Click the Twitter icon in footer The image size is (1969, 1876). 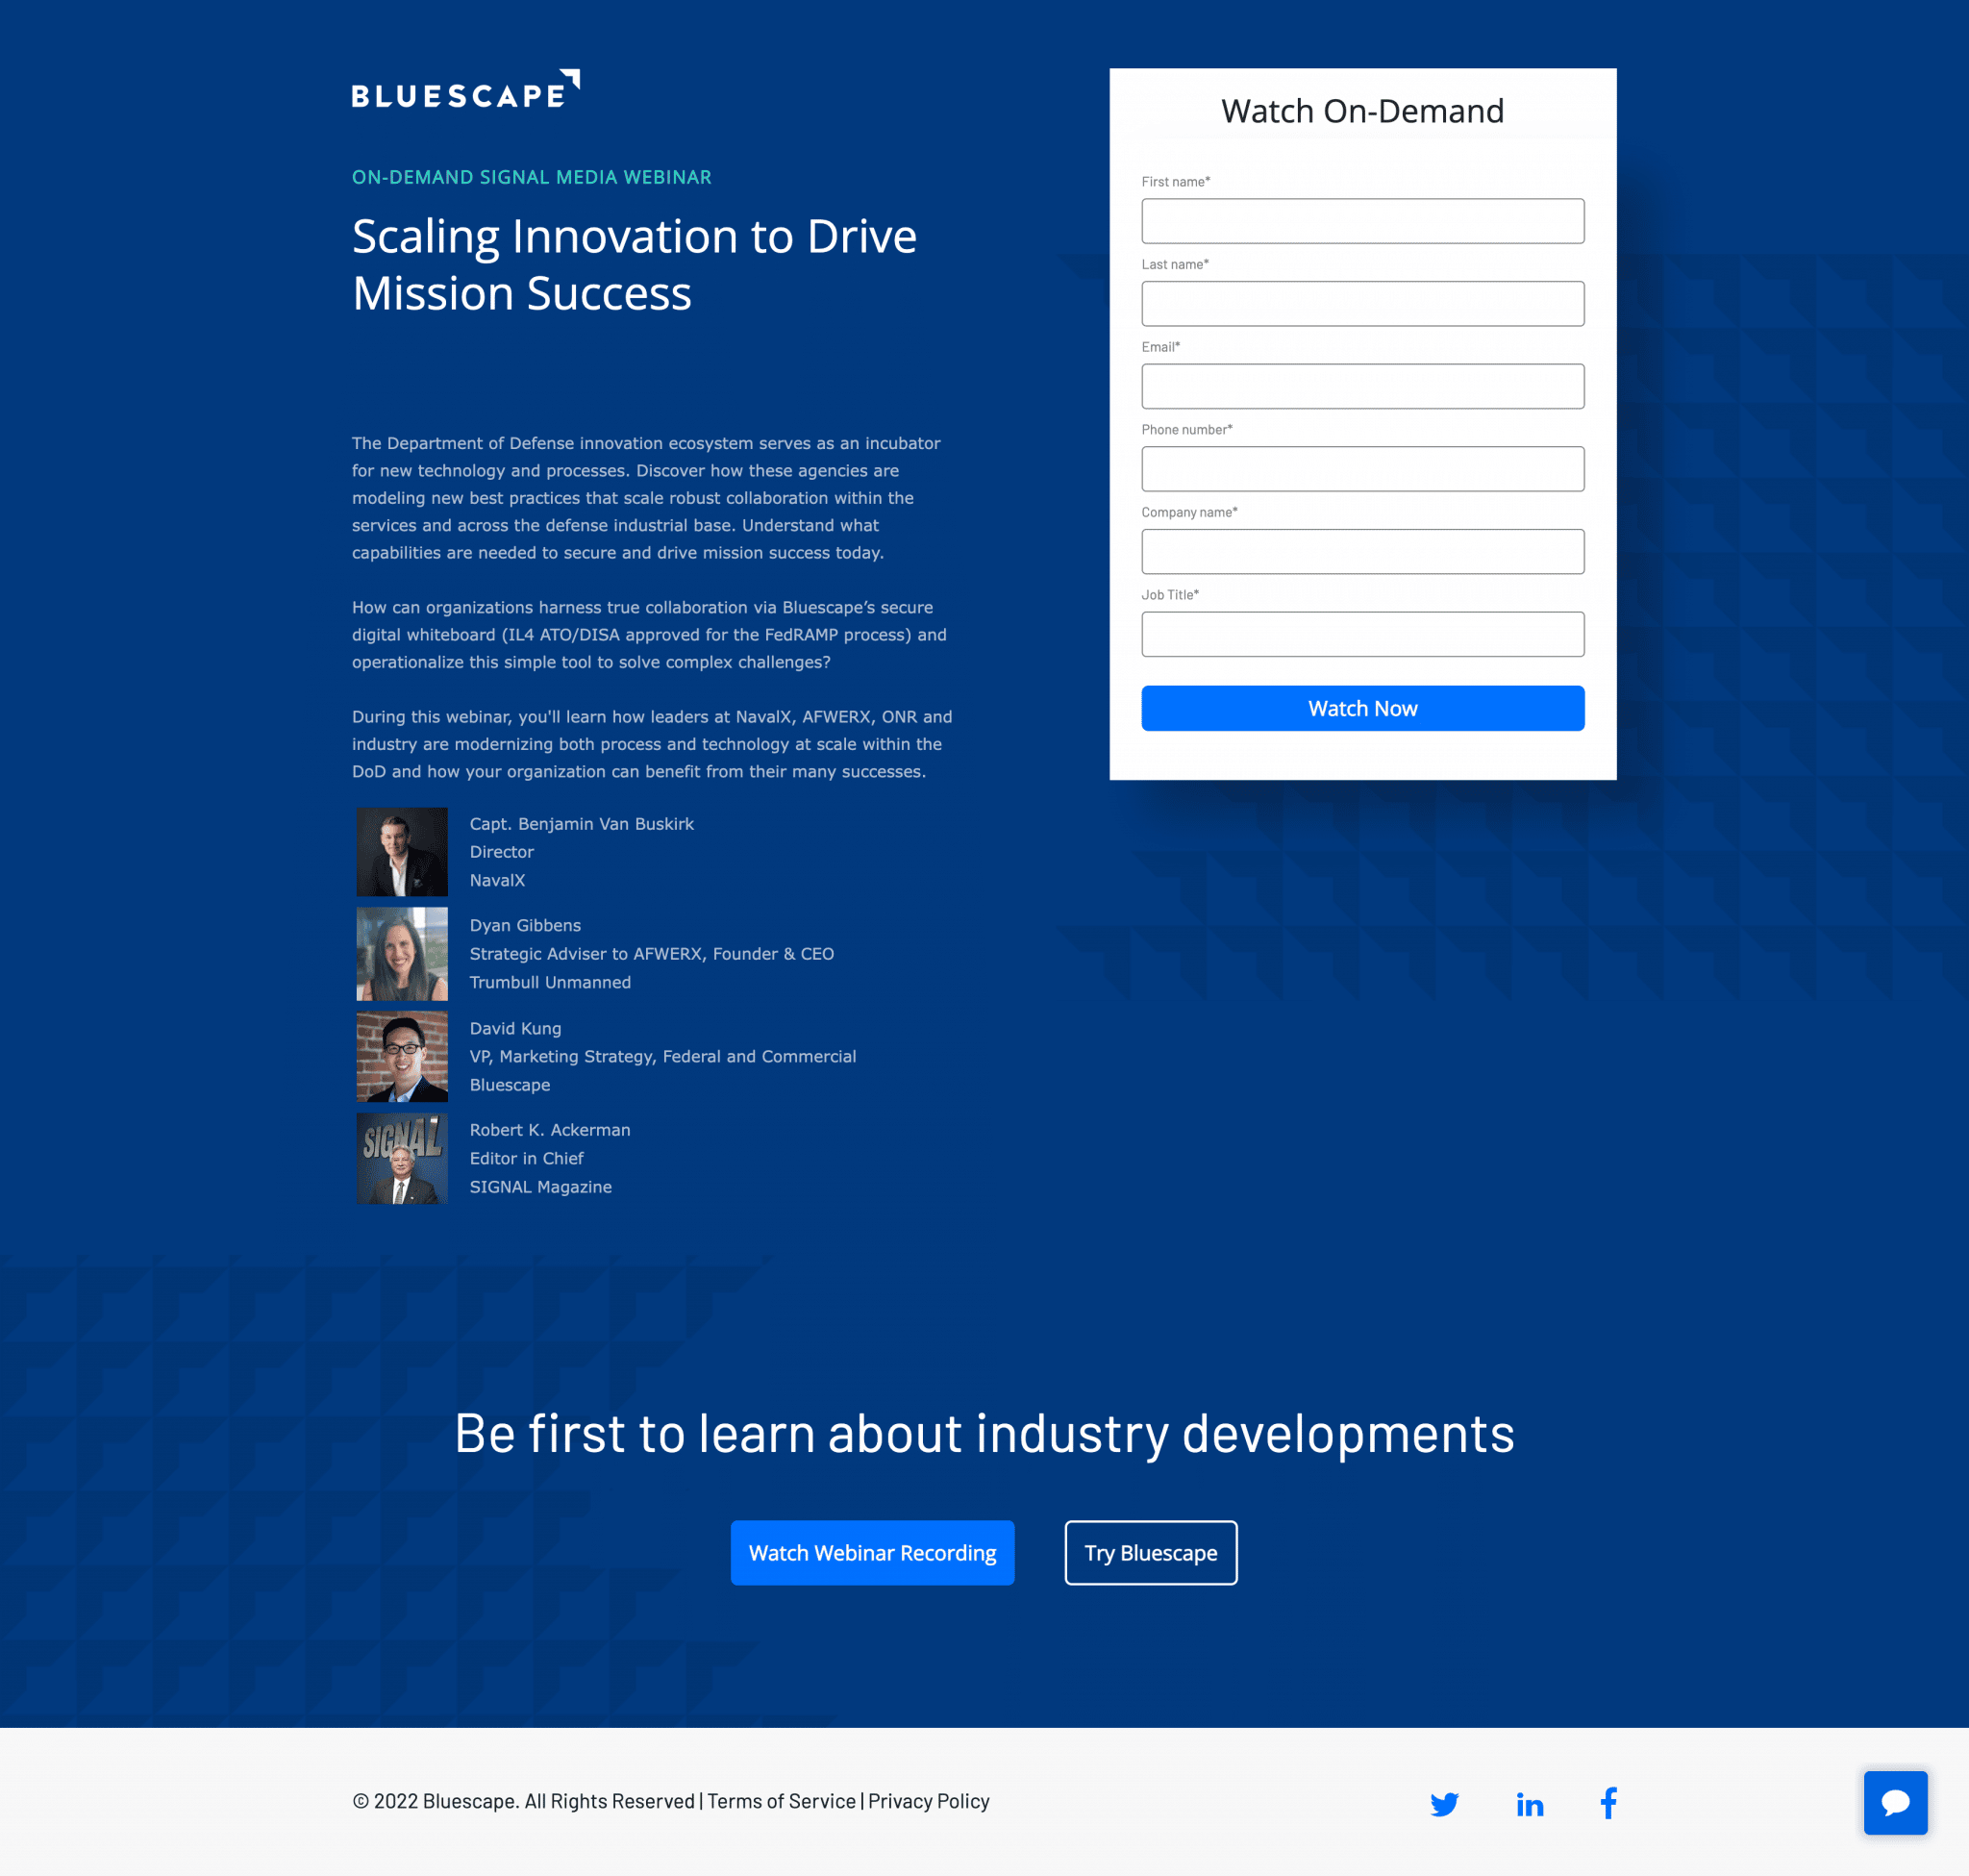point(1443,1802)
